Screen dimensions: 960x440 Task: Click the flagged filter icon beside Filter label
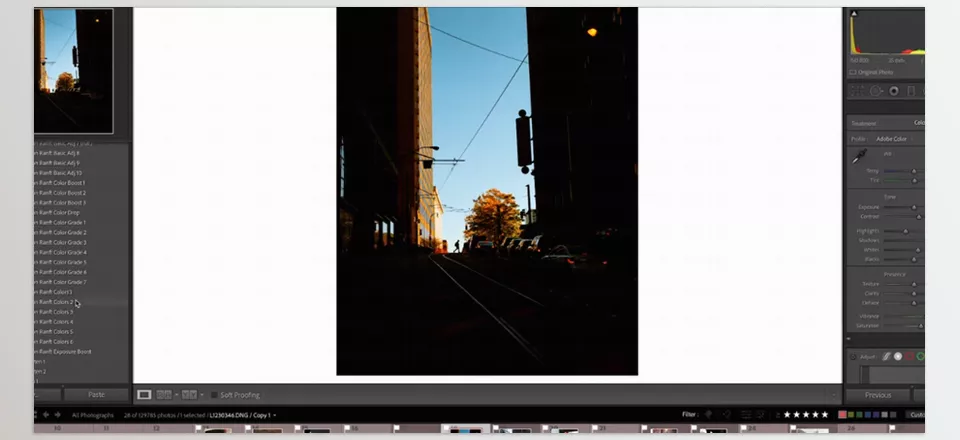coord(708,414)
